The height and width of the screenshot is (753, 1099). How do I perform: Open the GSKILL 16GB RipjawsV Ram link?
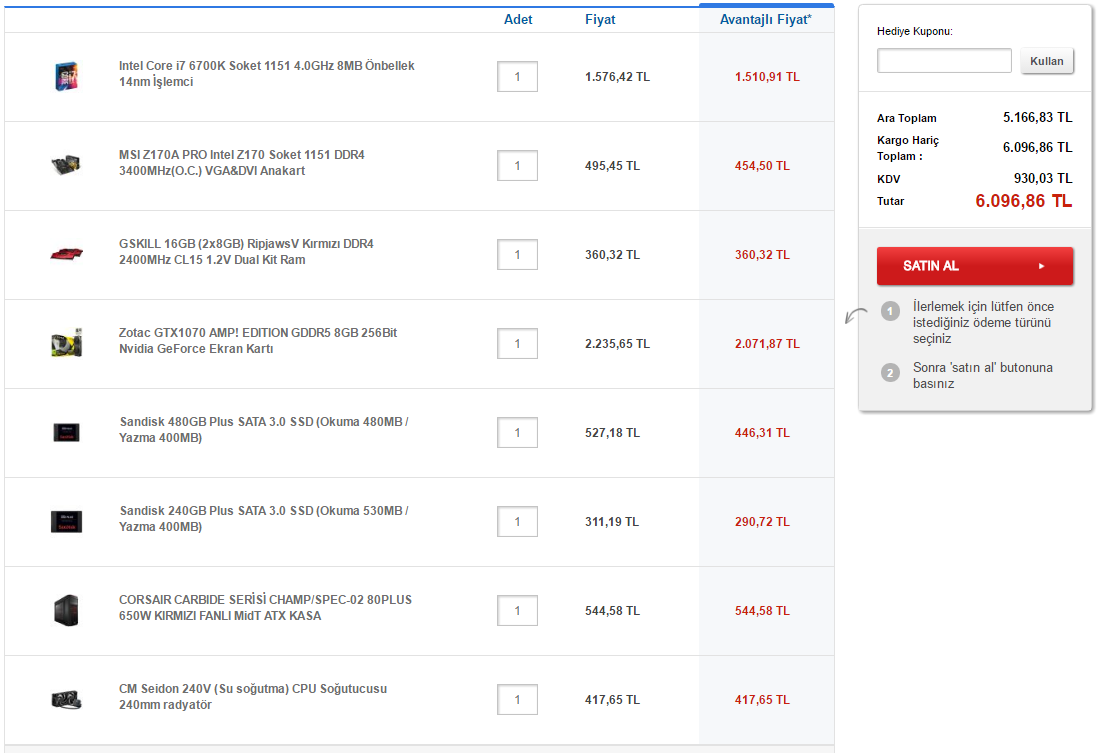(x=245, y=252)
